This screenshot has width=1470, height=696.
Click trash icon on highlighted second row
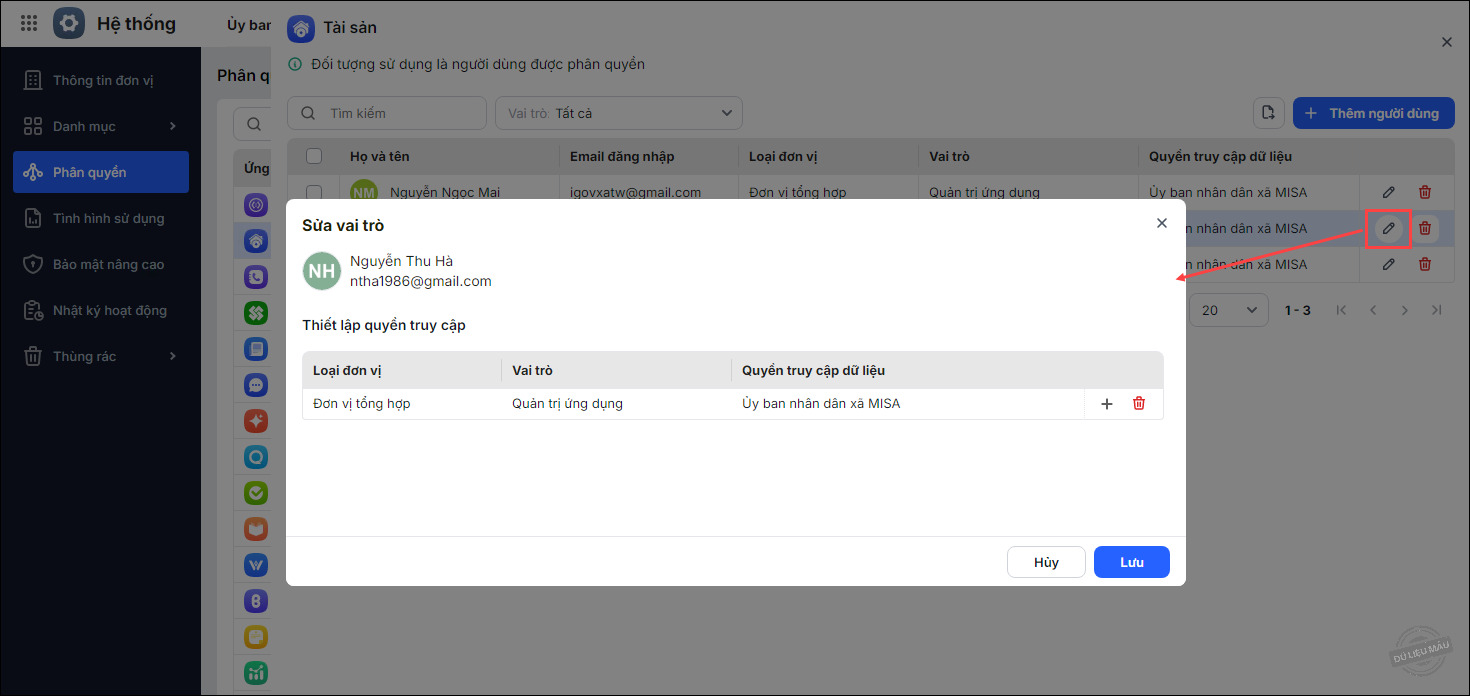(1425, 228)
